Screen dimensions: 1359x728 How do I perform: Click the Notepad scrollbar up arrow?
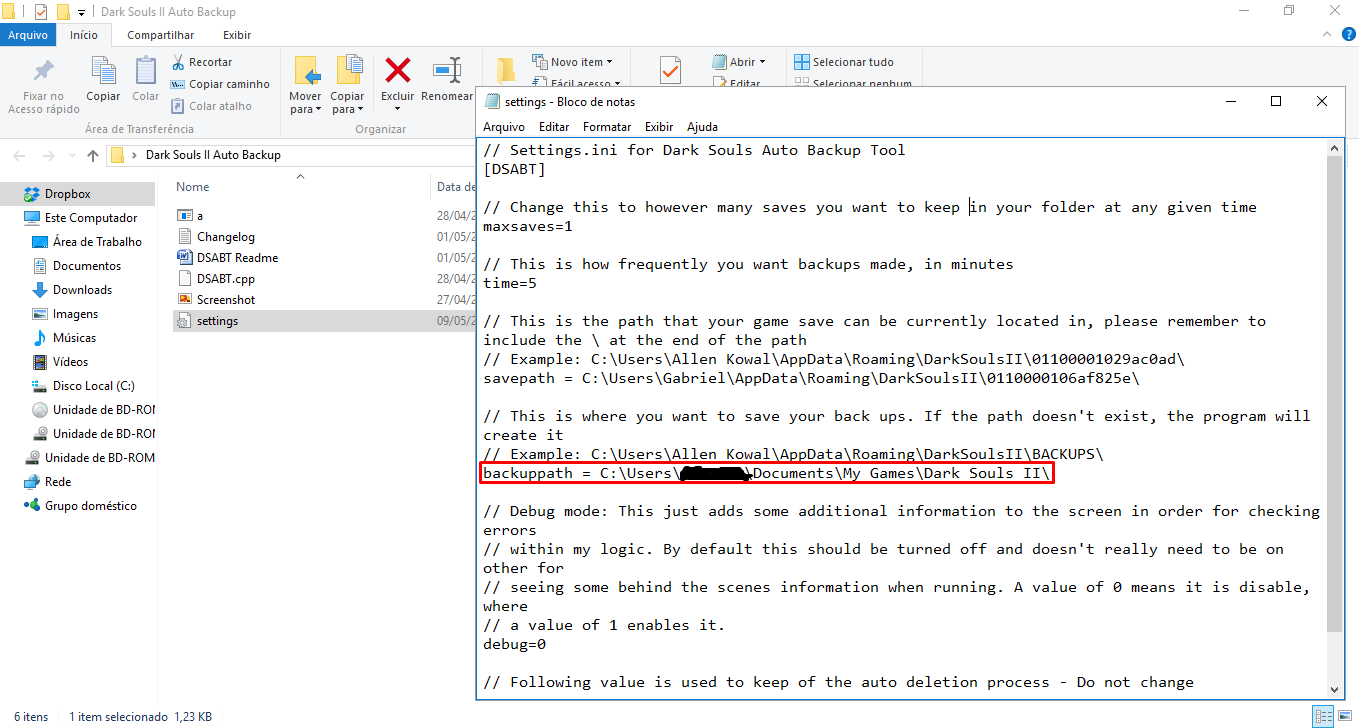pyautogui.click(x=1334, y=148)
